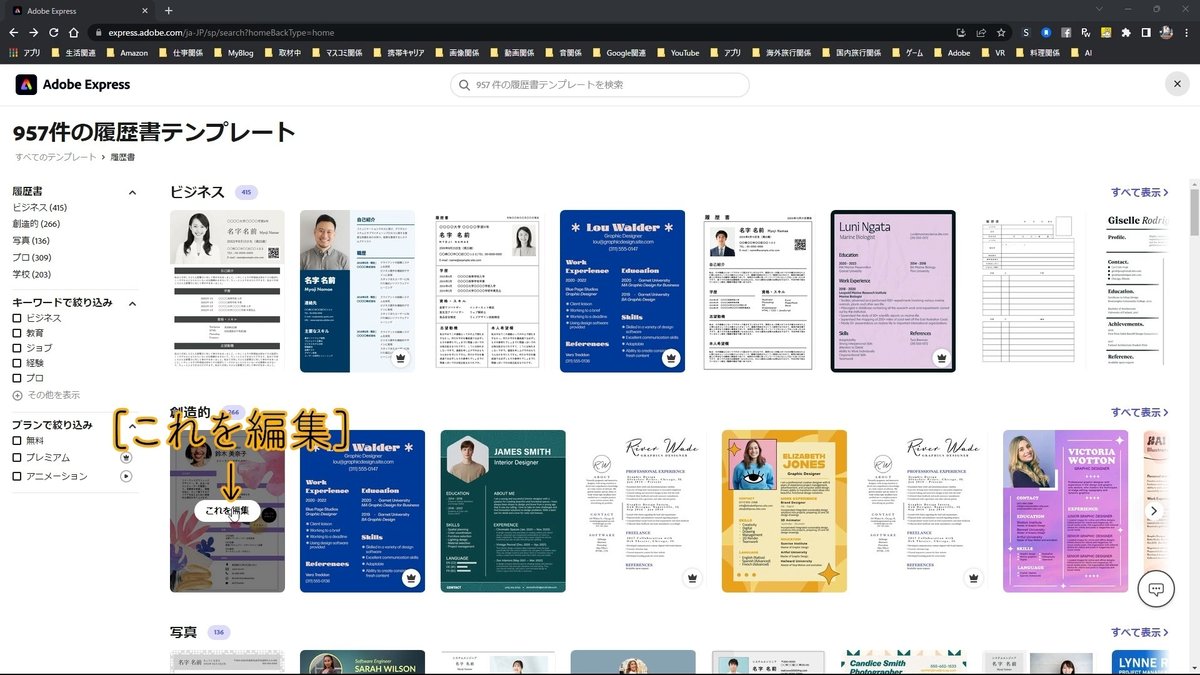The width and height of the screenshot is (1200, 675).
Task: Open the Chrome side panel icon
Action: click(x=1146, y=32)
